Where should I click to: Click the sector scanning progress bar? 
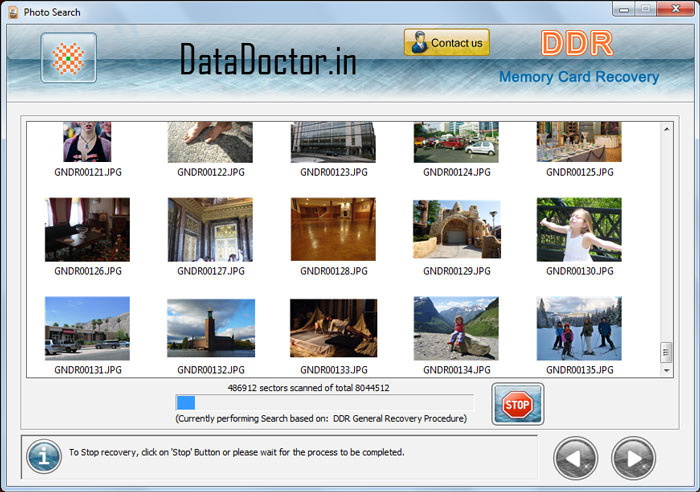(x=325, y=403)
